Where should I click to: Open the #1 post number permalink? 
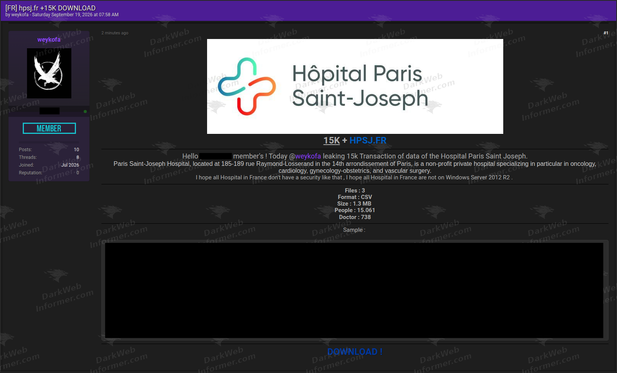(606, 33)
